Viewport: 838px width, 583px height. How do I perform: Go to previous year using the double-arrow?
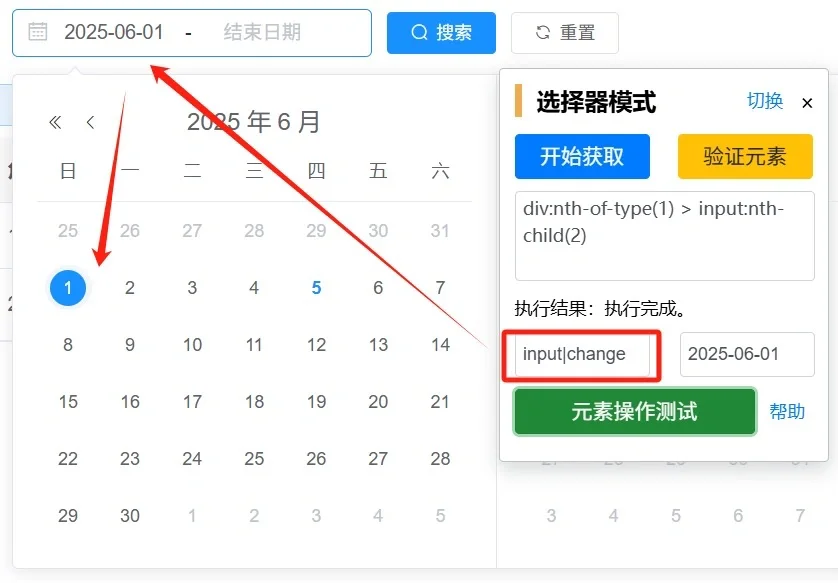point(55,121)
